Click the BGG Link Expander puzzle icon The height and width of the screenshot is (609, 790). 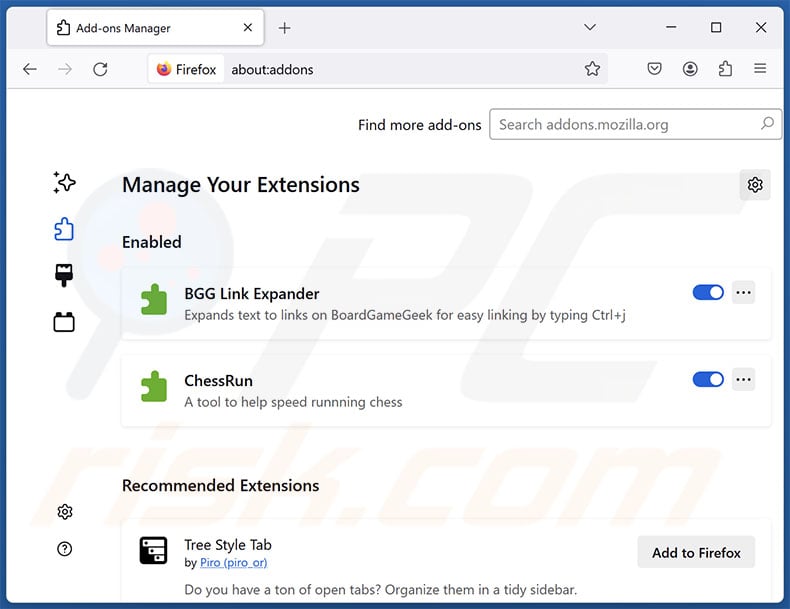[x=154, y=300]
